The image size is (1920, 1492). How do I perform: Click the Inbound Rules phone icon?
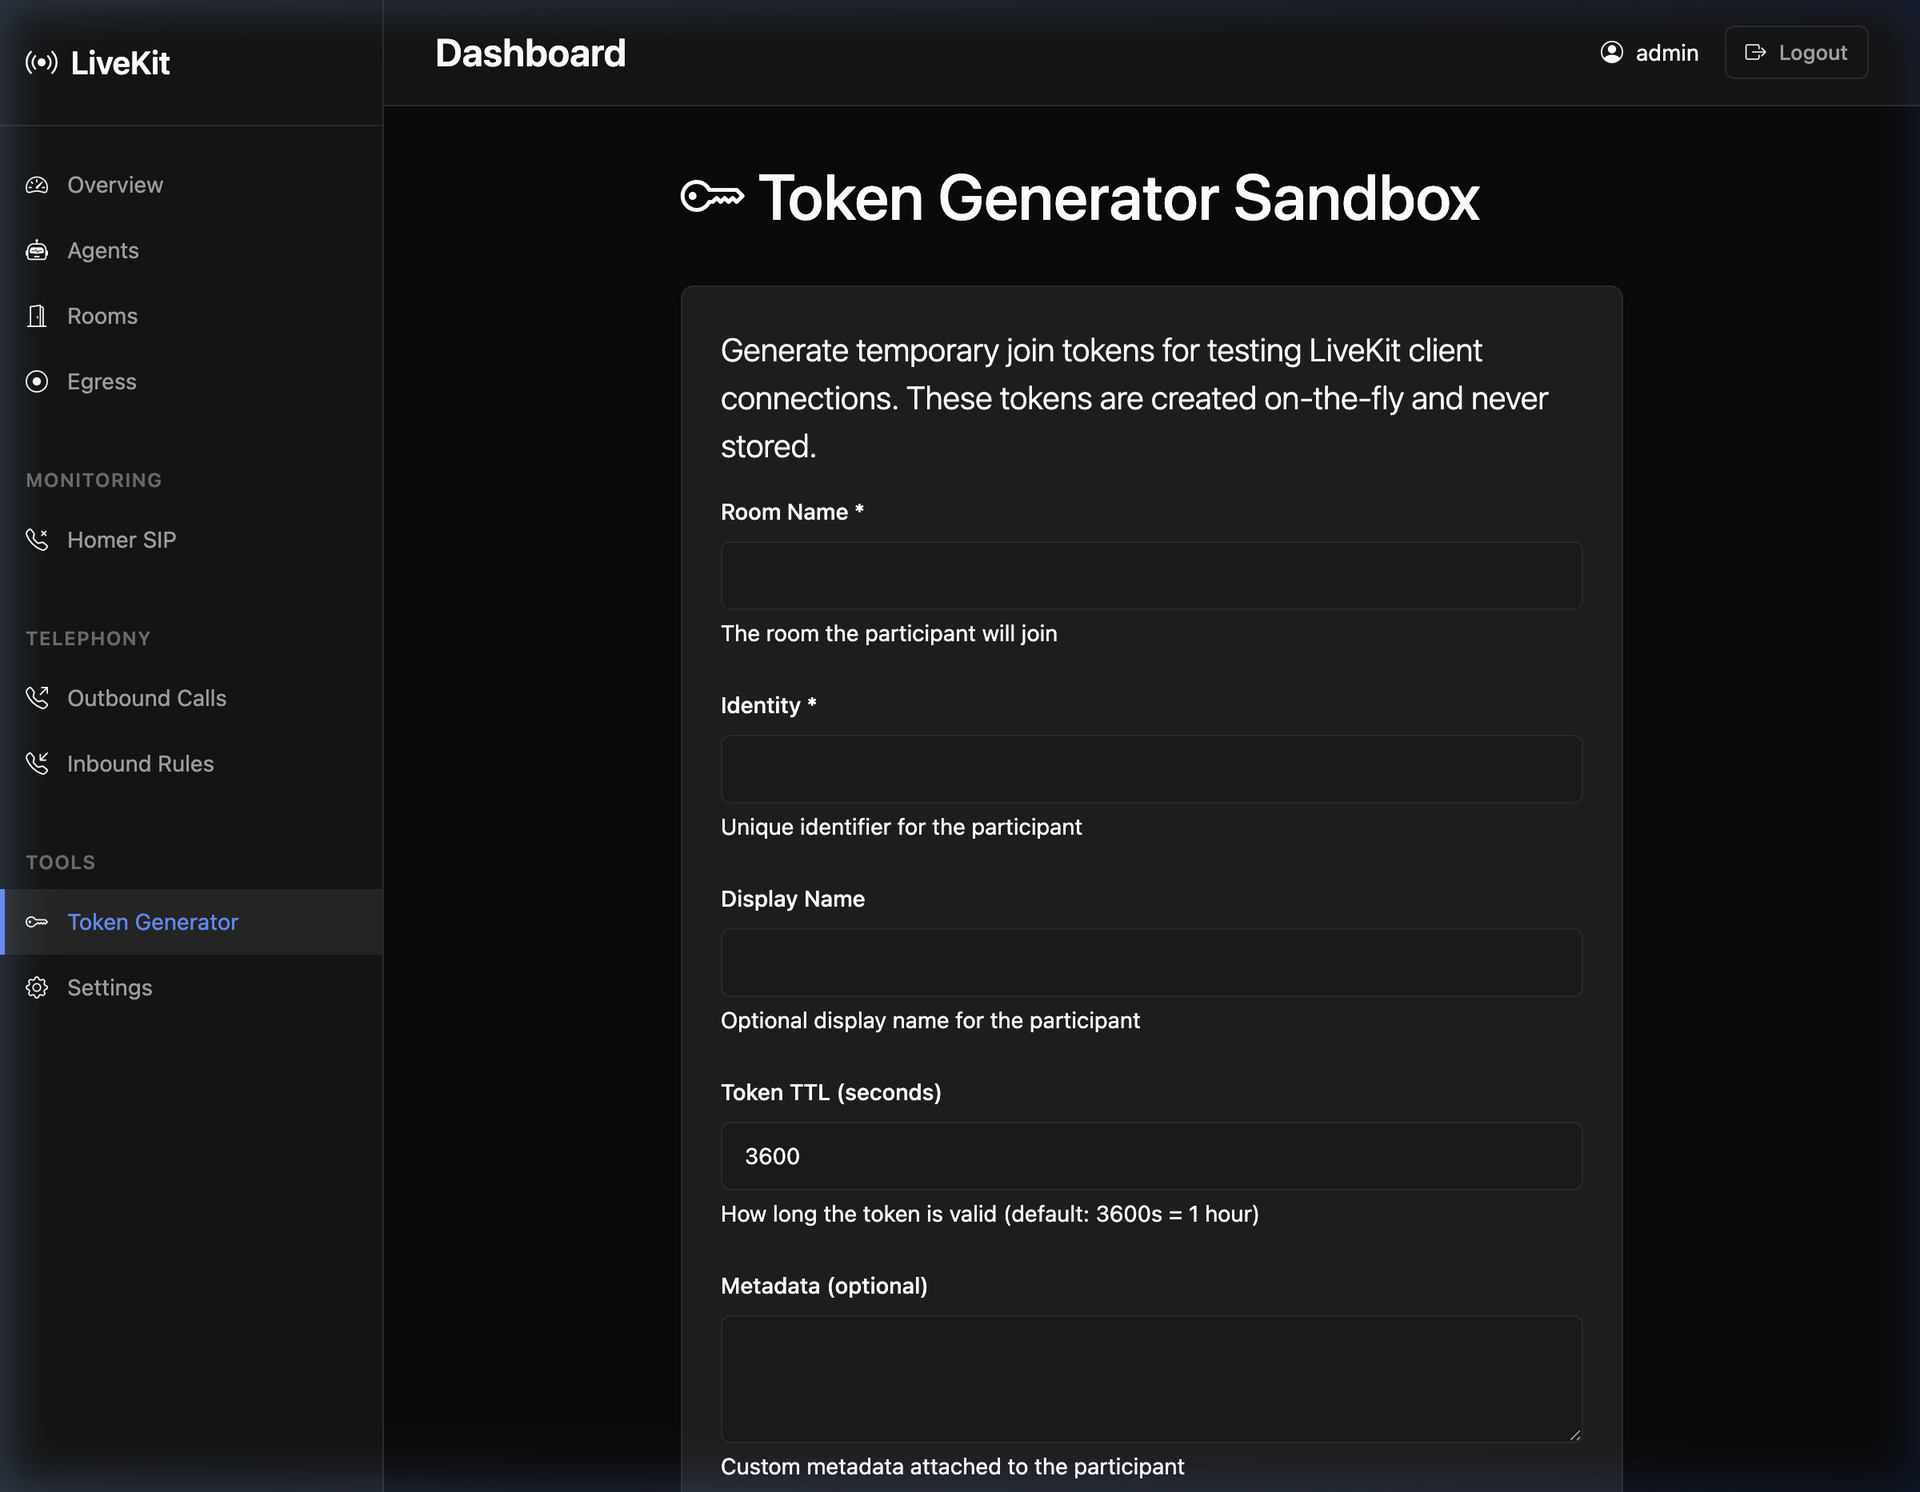click(x=37, y=764)
